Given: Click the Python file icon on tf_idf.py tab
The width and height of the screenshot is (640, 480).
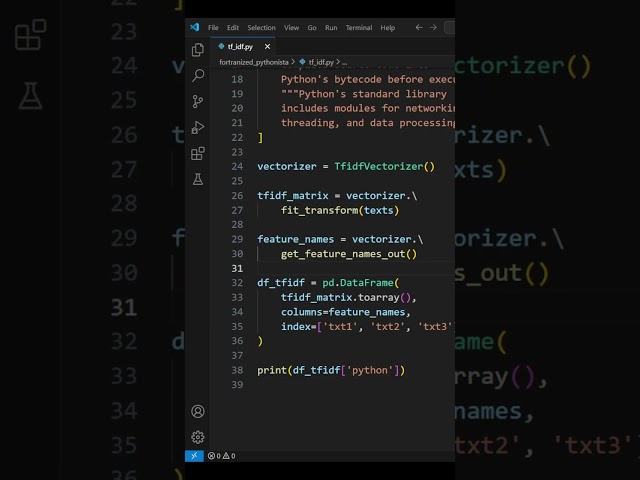Looking at the screenshot, I should pyautogui.click(x=221, y=46).
